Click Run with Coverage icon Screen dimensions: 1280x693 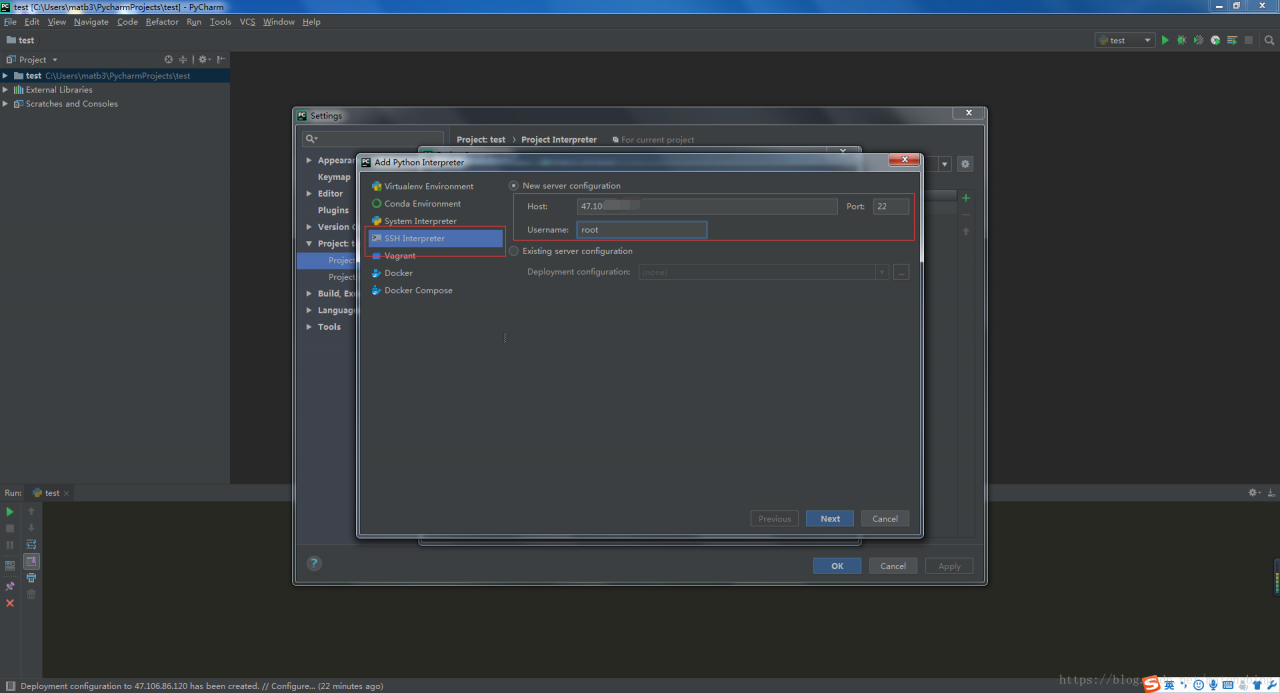click(1198, 40)
